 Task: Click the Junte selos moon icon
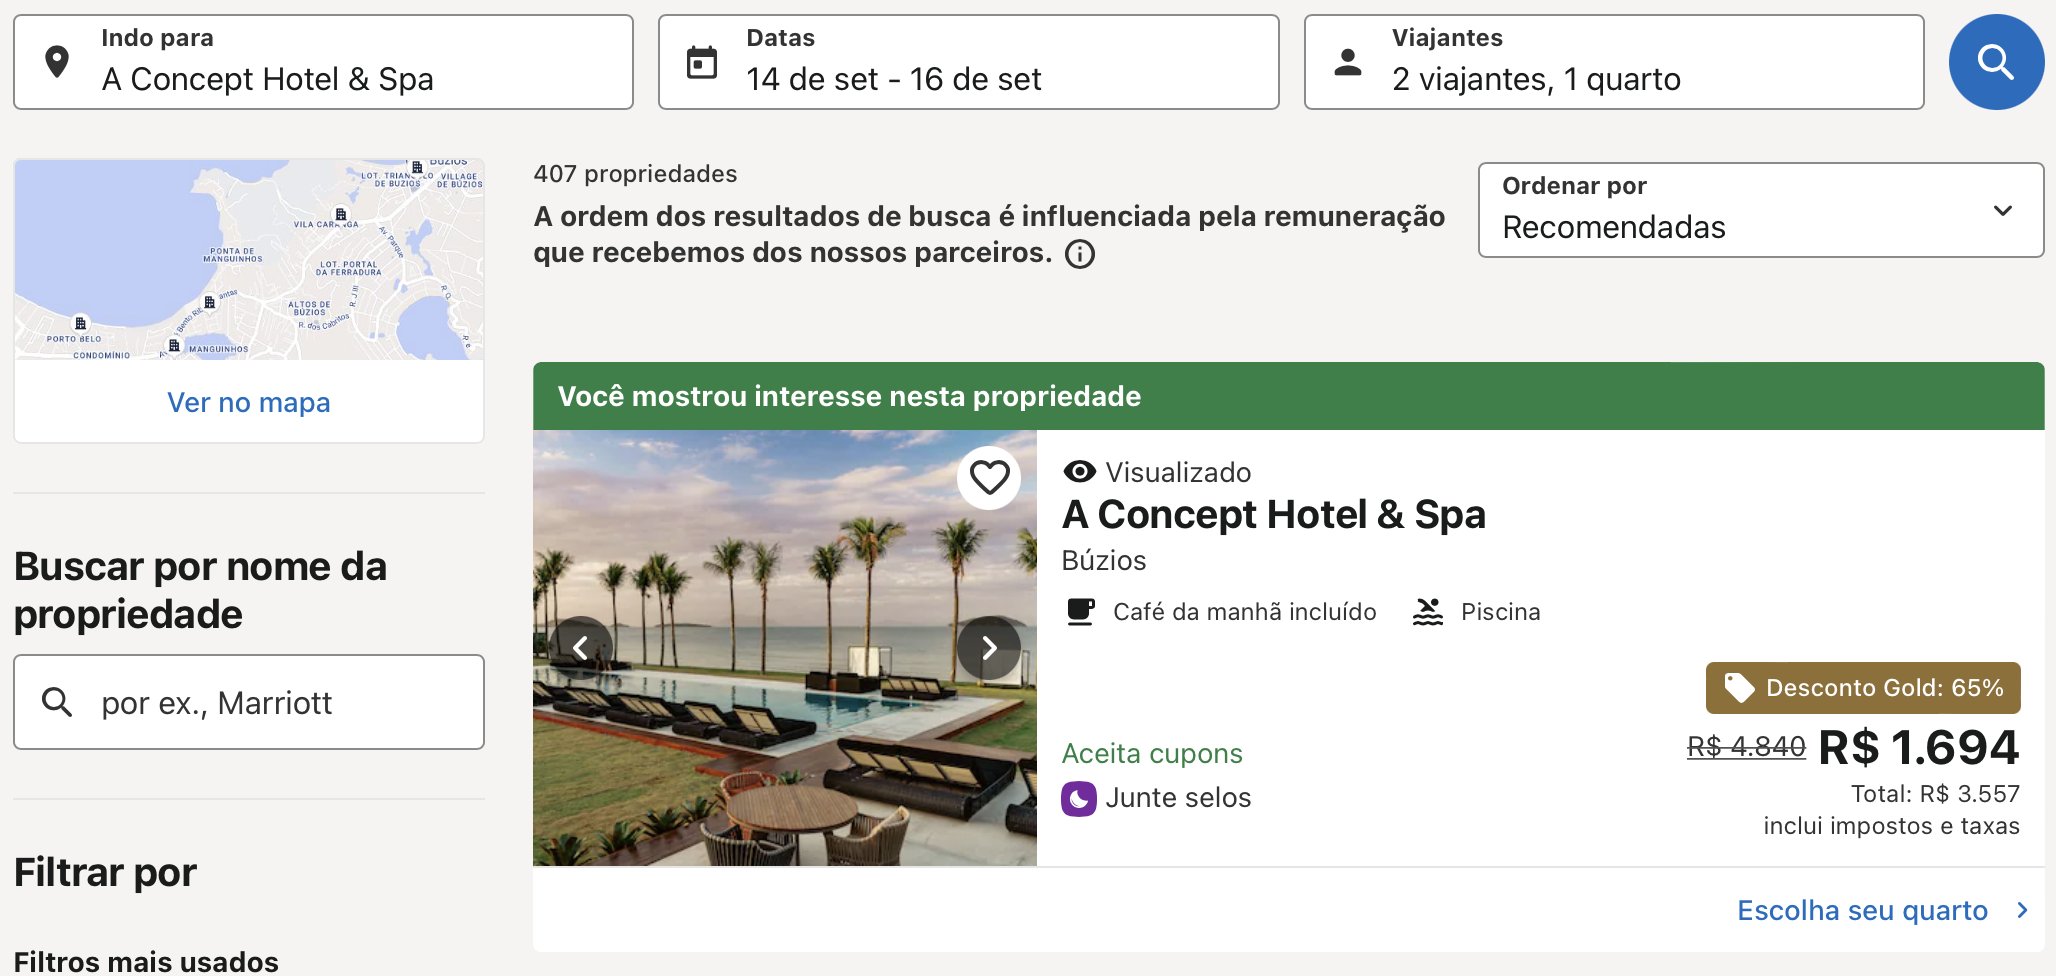pyautogui.click(x=1079, y=798)
